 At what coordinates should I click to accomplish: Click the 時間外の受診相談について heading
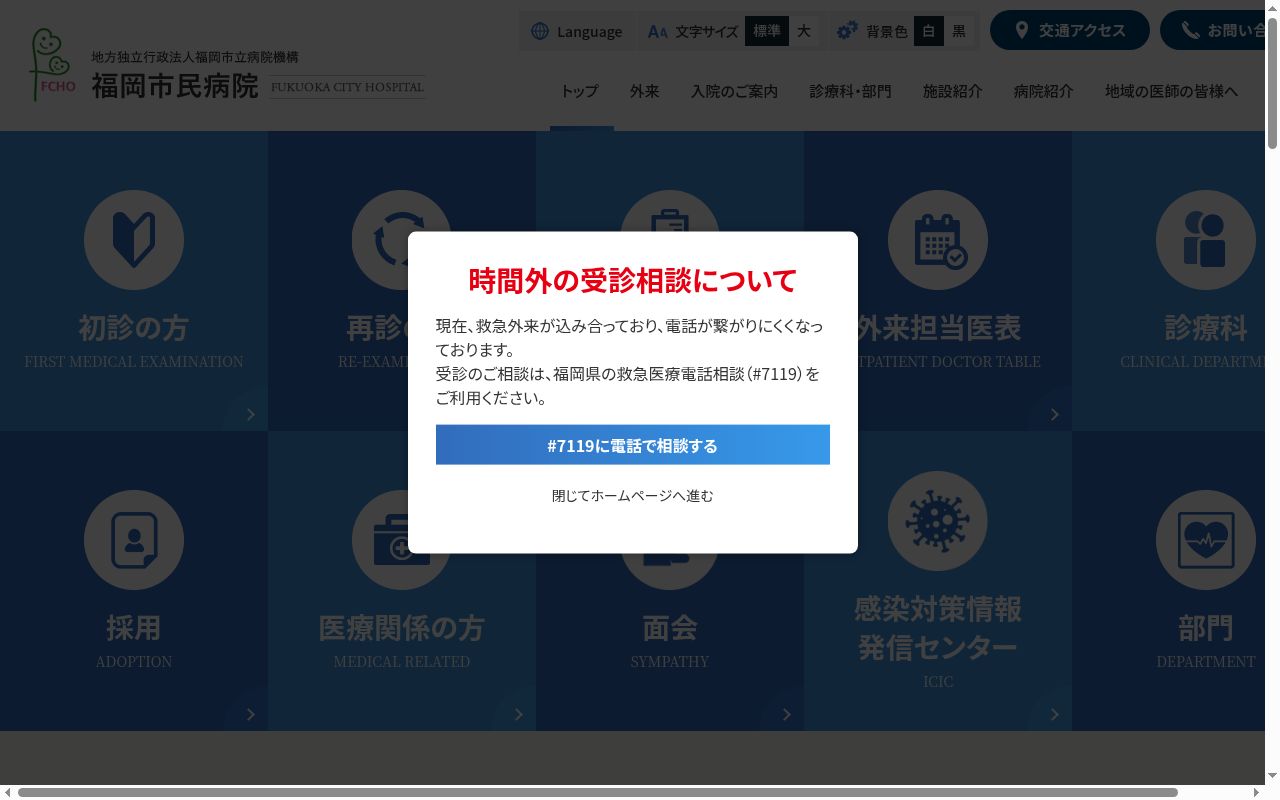[633, 280]
